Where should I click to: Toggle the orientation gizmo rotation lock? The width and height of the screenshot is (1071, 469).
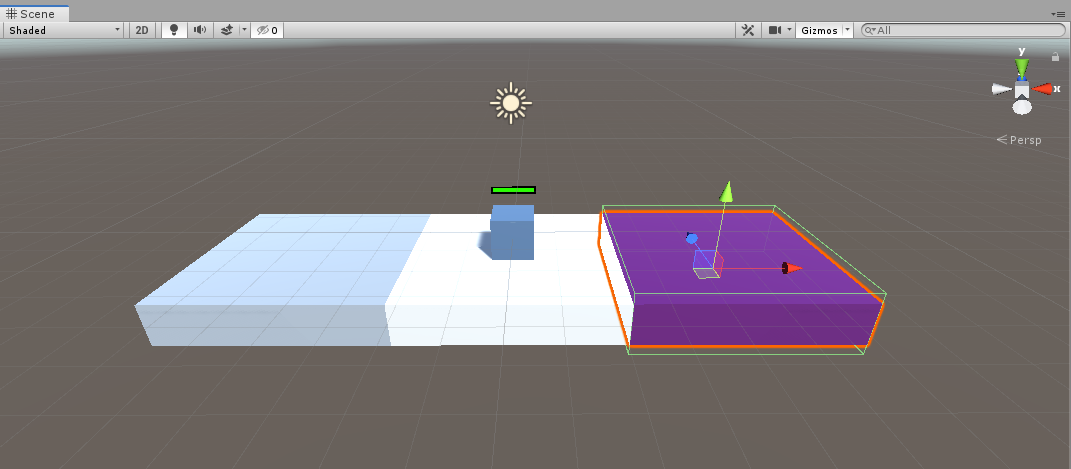coord(1055,57)
